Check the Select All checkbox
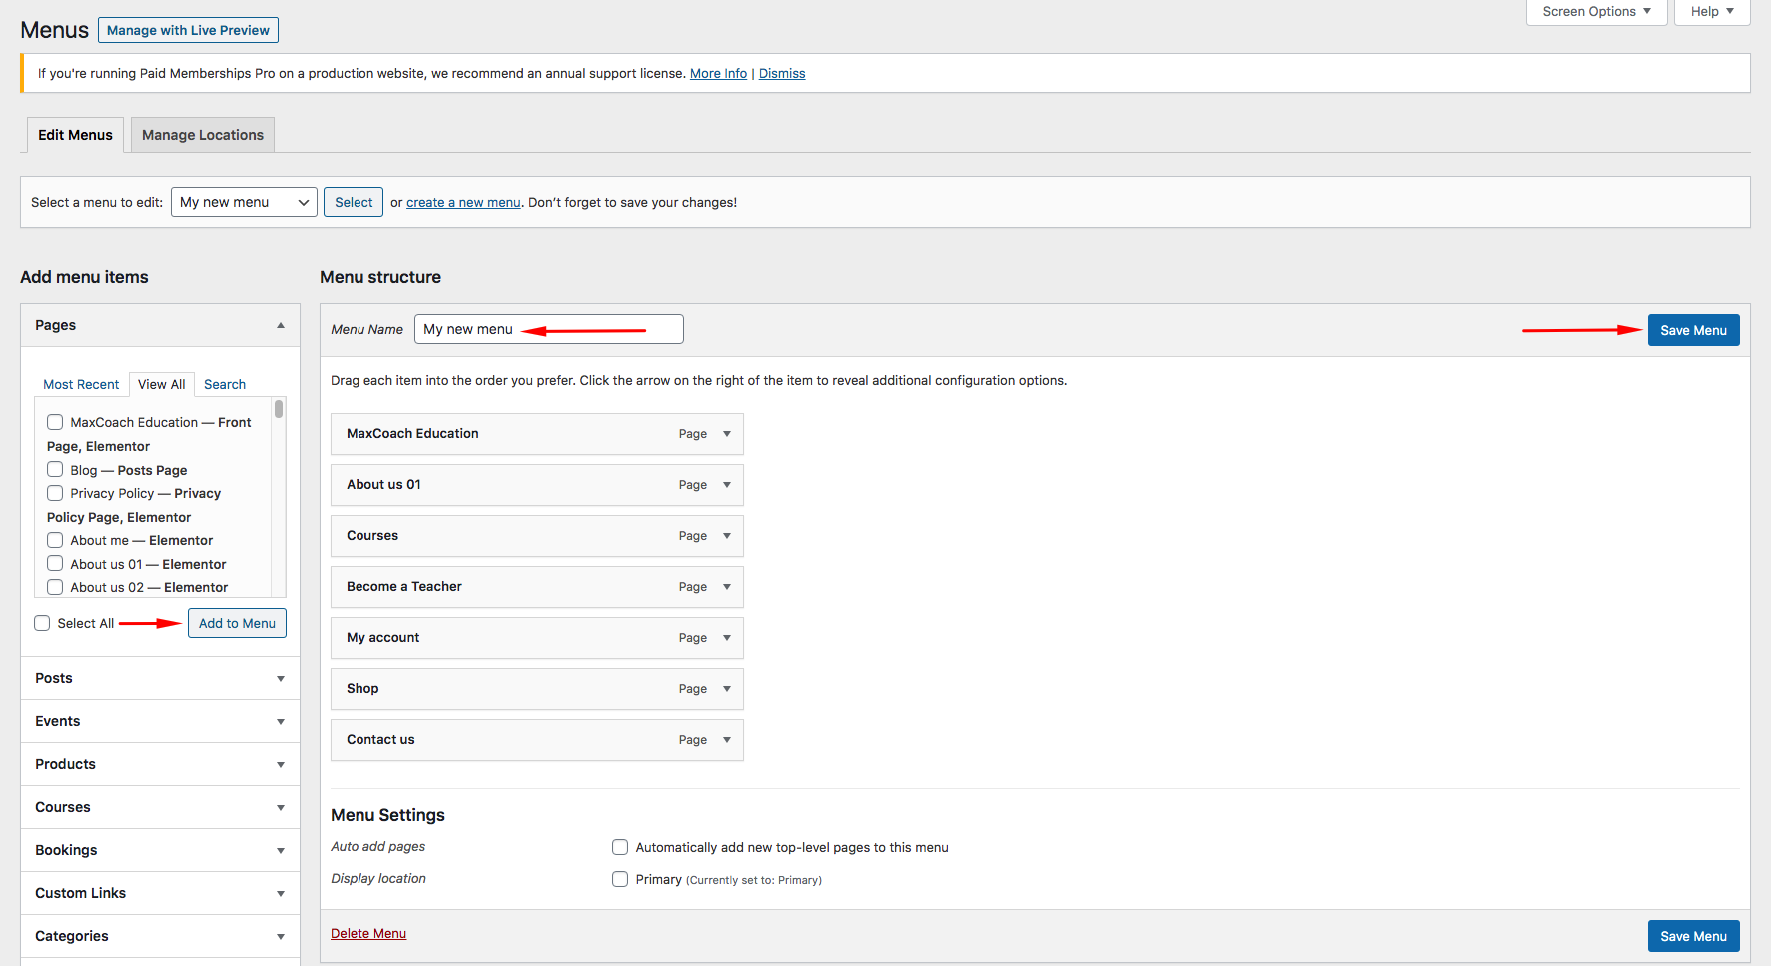 click(x=42, y=623)
